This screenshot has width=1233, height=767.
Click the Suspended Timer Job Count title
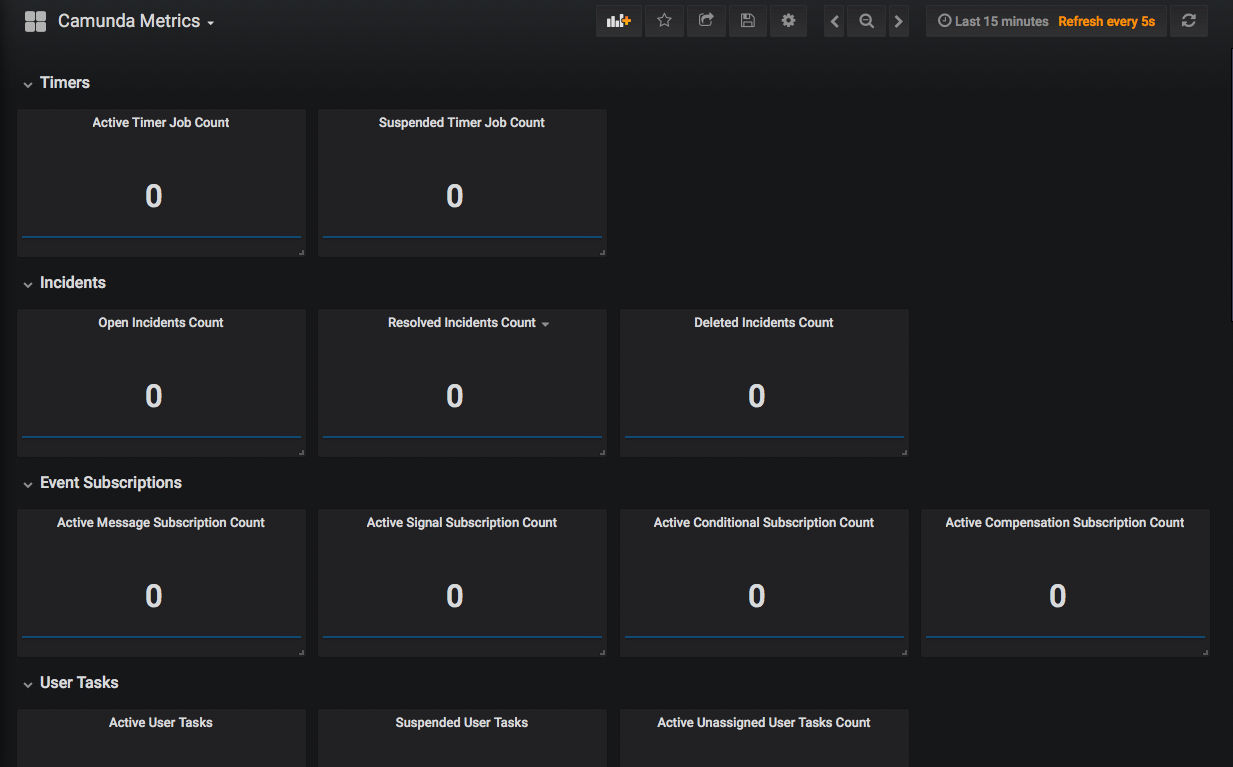click(462, 122)
